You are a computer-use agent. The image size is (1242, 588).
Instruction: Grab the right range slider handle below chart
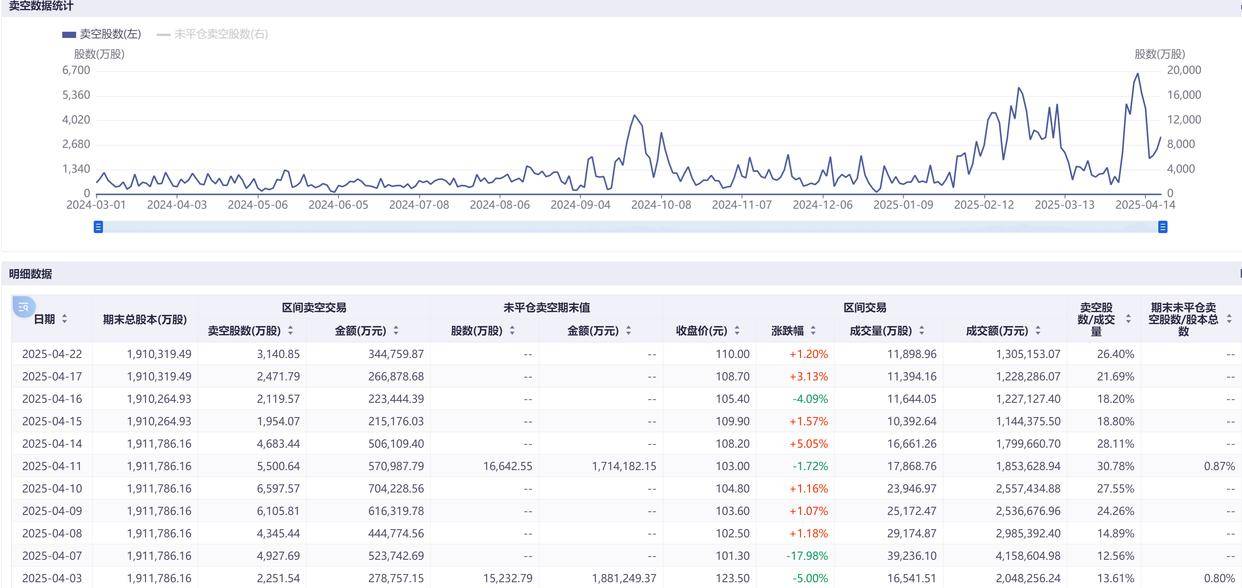coord(1163,227)
